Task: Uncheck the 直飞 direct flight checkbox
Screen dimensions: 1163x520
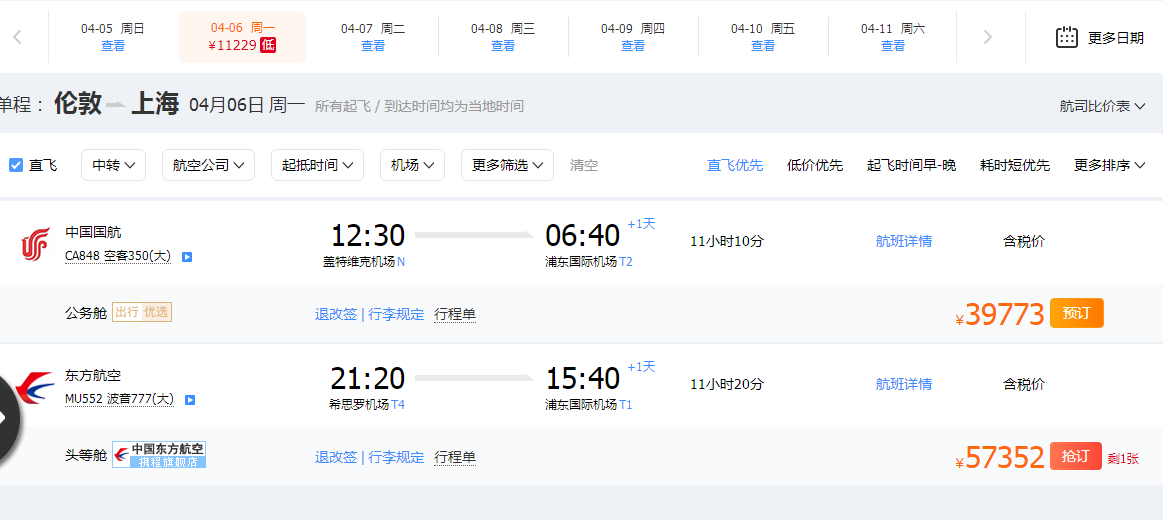Action: coord(16,165)
